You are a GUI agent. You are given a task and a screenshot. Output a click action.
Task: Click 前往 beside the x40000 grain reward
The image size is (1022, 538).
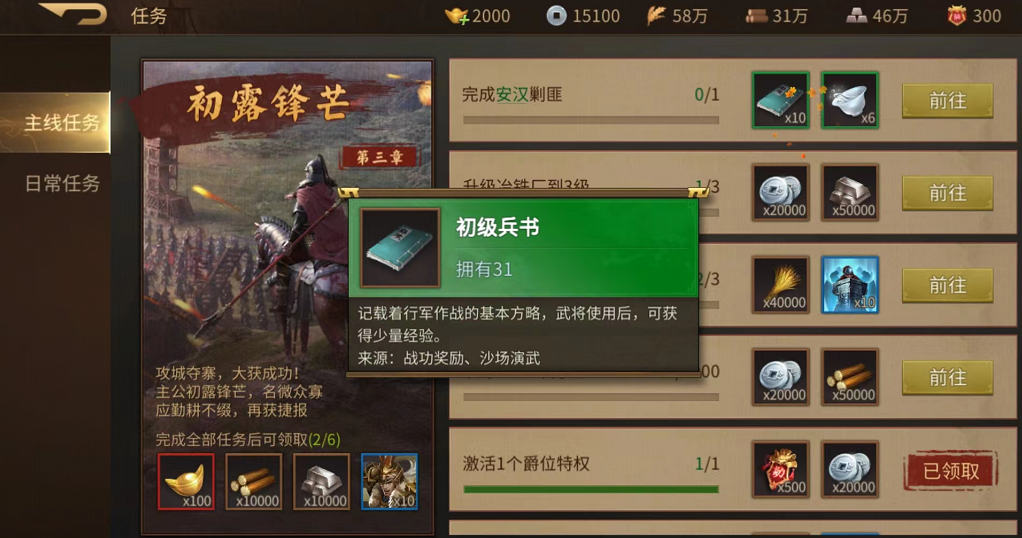coord(947,285)
